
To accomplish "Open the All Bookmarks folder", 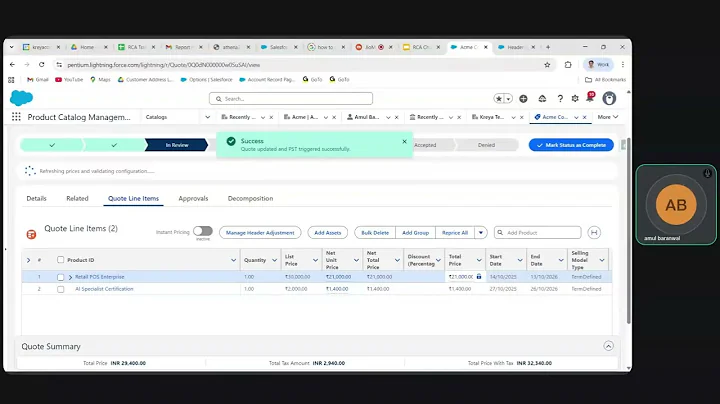I will coord(605,79).
